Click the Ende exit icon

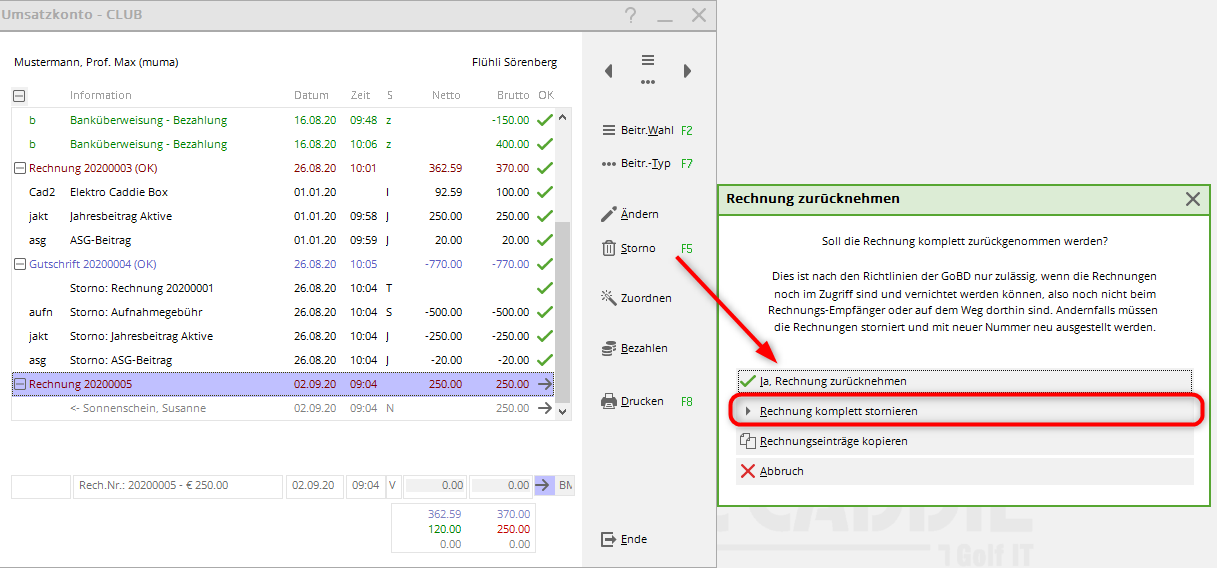[x=609, y=539]
